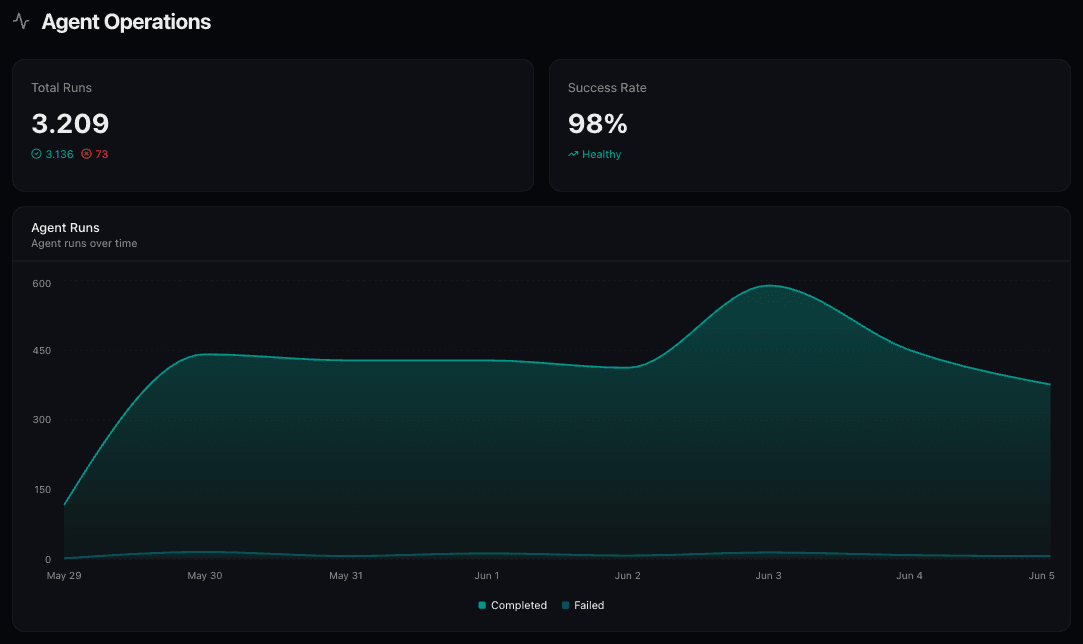Click the Agent Operations heading
1083x644 pixels.
coord(126,22)
